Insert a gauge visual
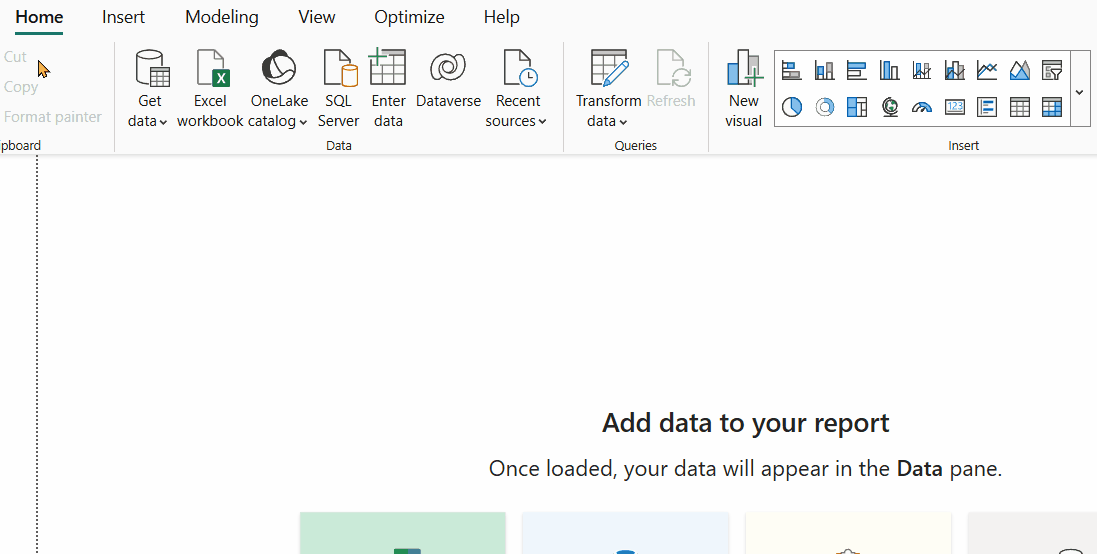1097x554 pixels. point(922,107)
